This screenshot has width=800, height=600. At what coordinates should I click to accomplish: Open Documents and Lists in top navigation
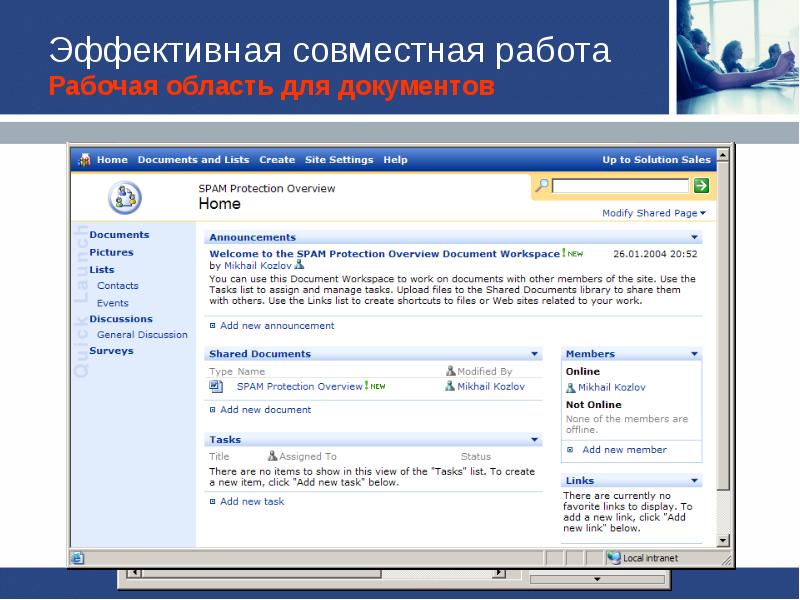point(193,160)
